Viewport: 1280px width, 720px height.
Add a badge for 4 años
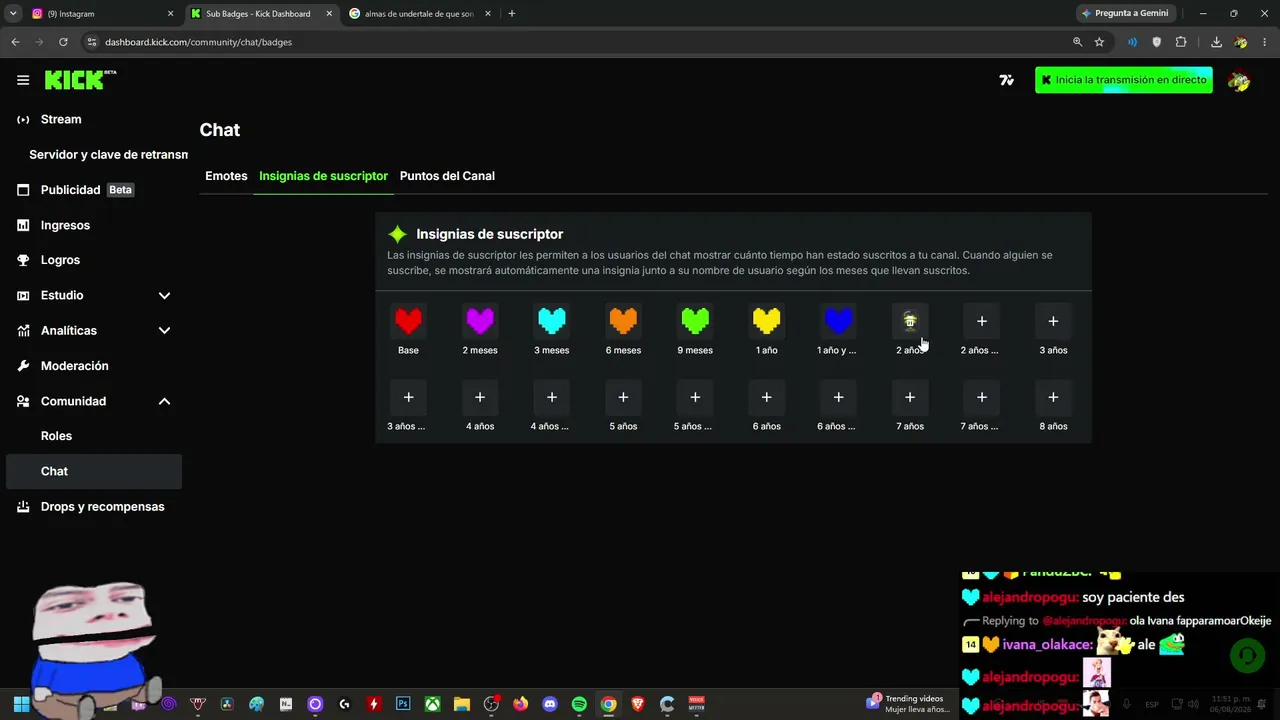click(480, 397)
